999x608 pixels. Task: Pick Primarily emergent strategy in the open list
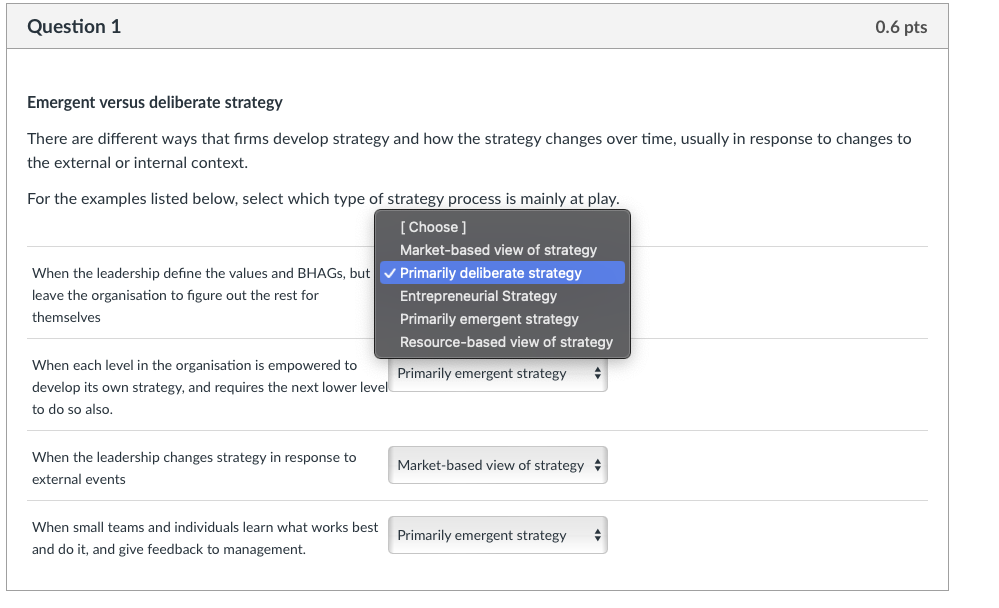(489, 319)
